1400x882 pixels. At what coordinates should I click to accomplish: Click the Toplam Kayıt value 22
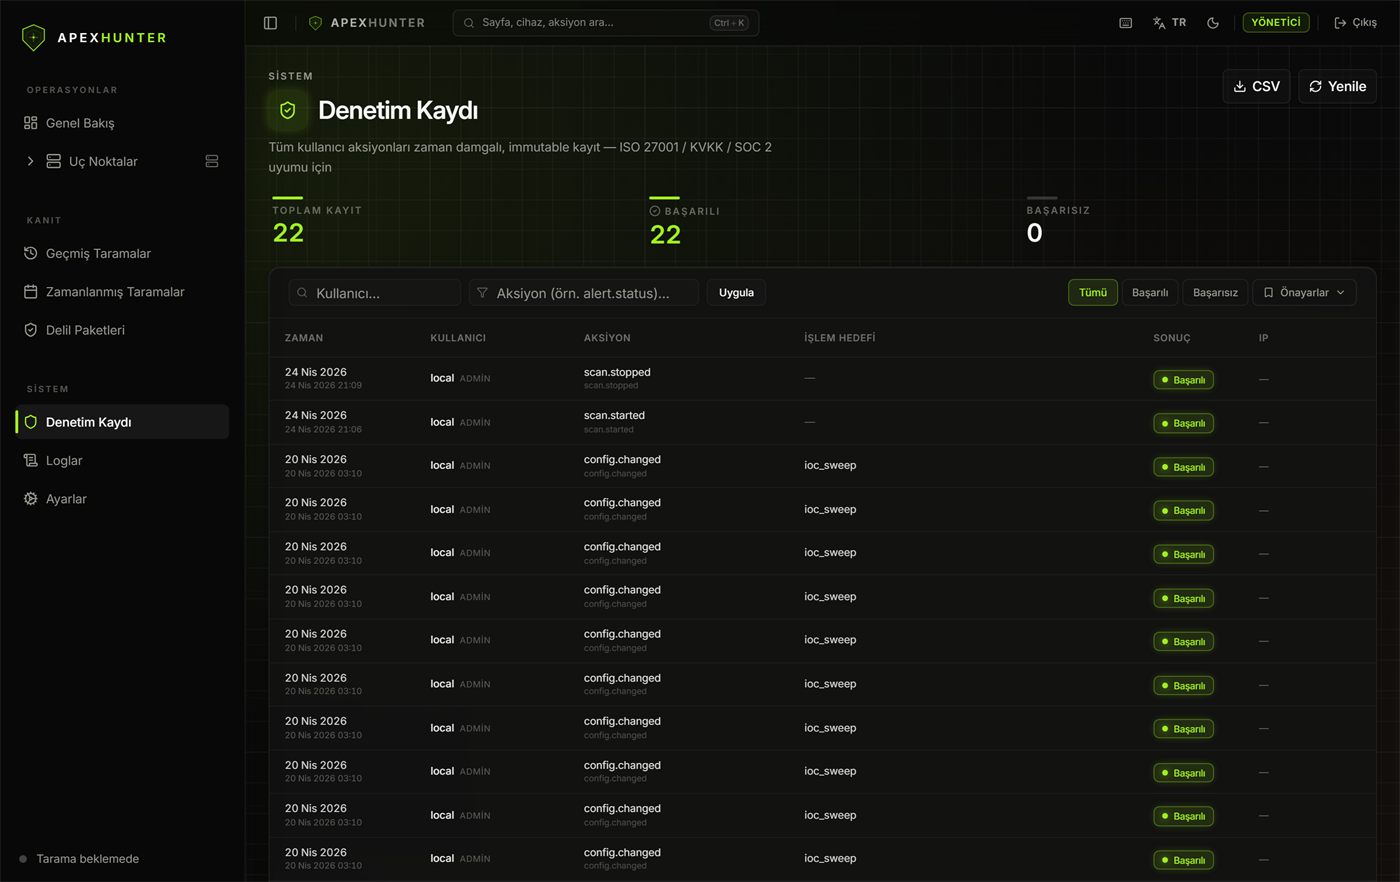(x=288, y=233)
